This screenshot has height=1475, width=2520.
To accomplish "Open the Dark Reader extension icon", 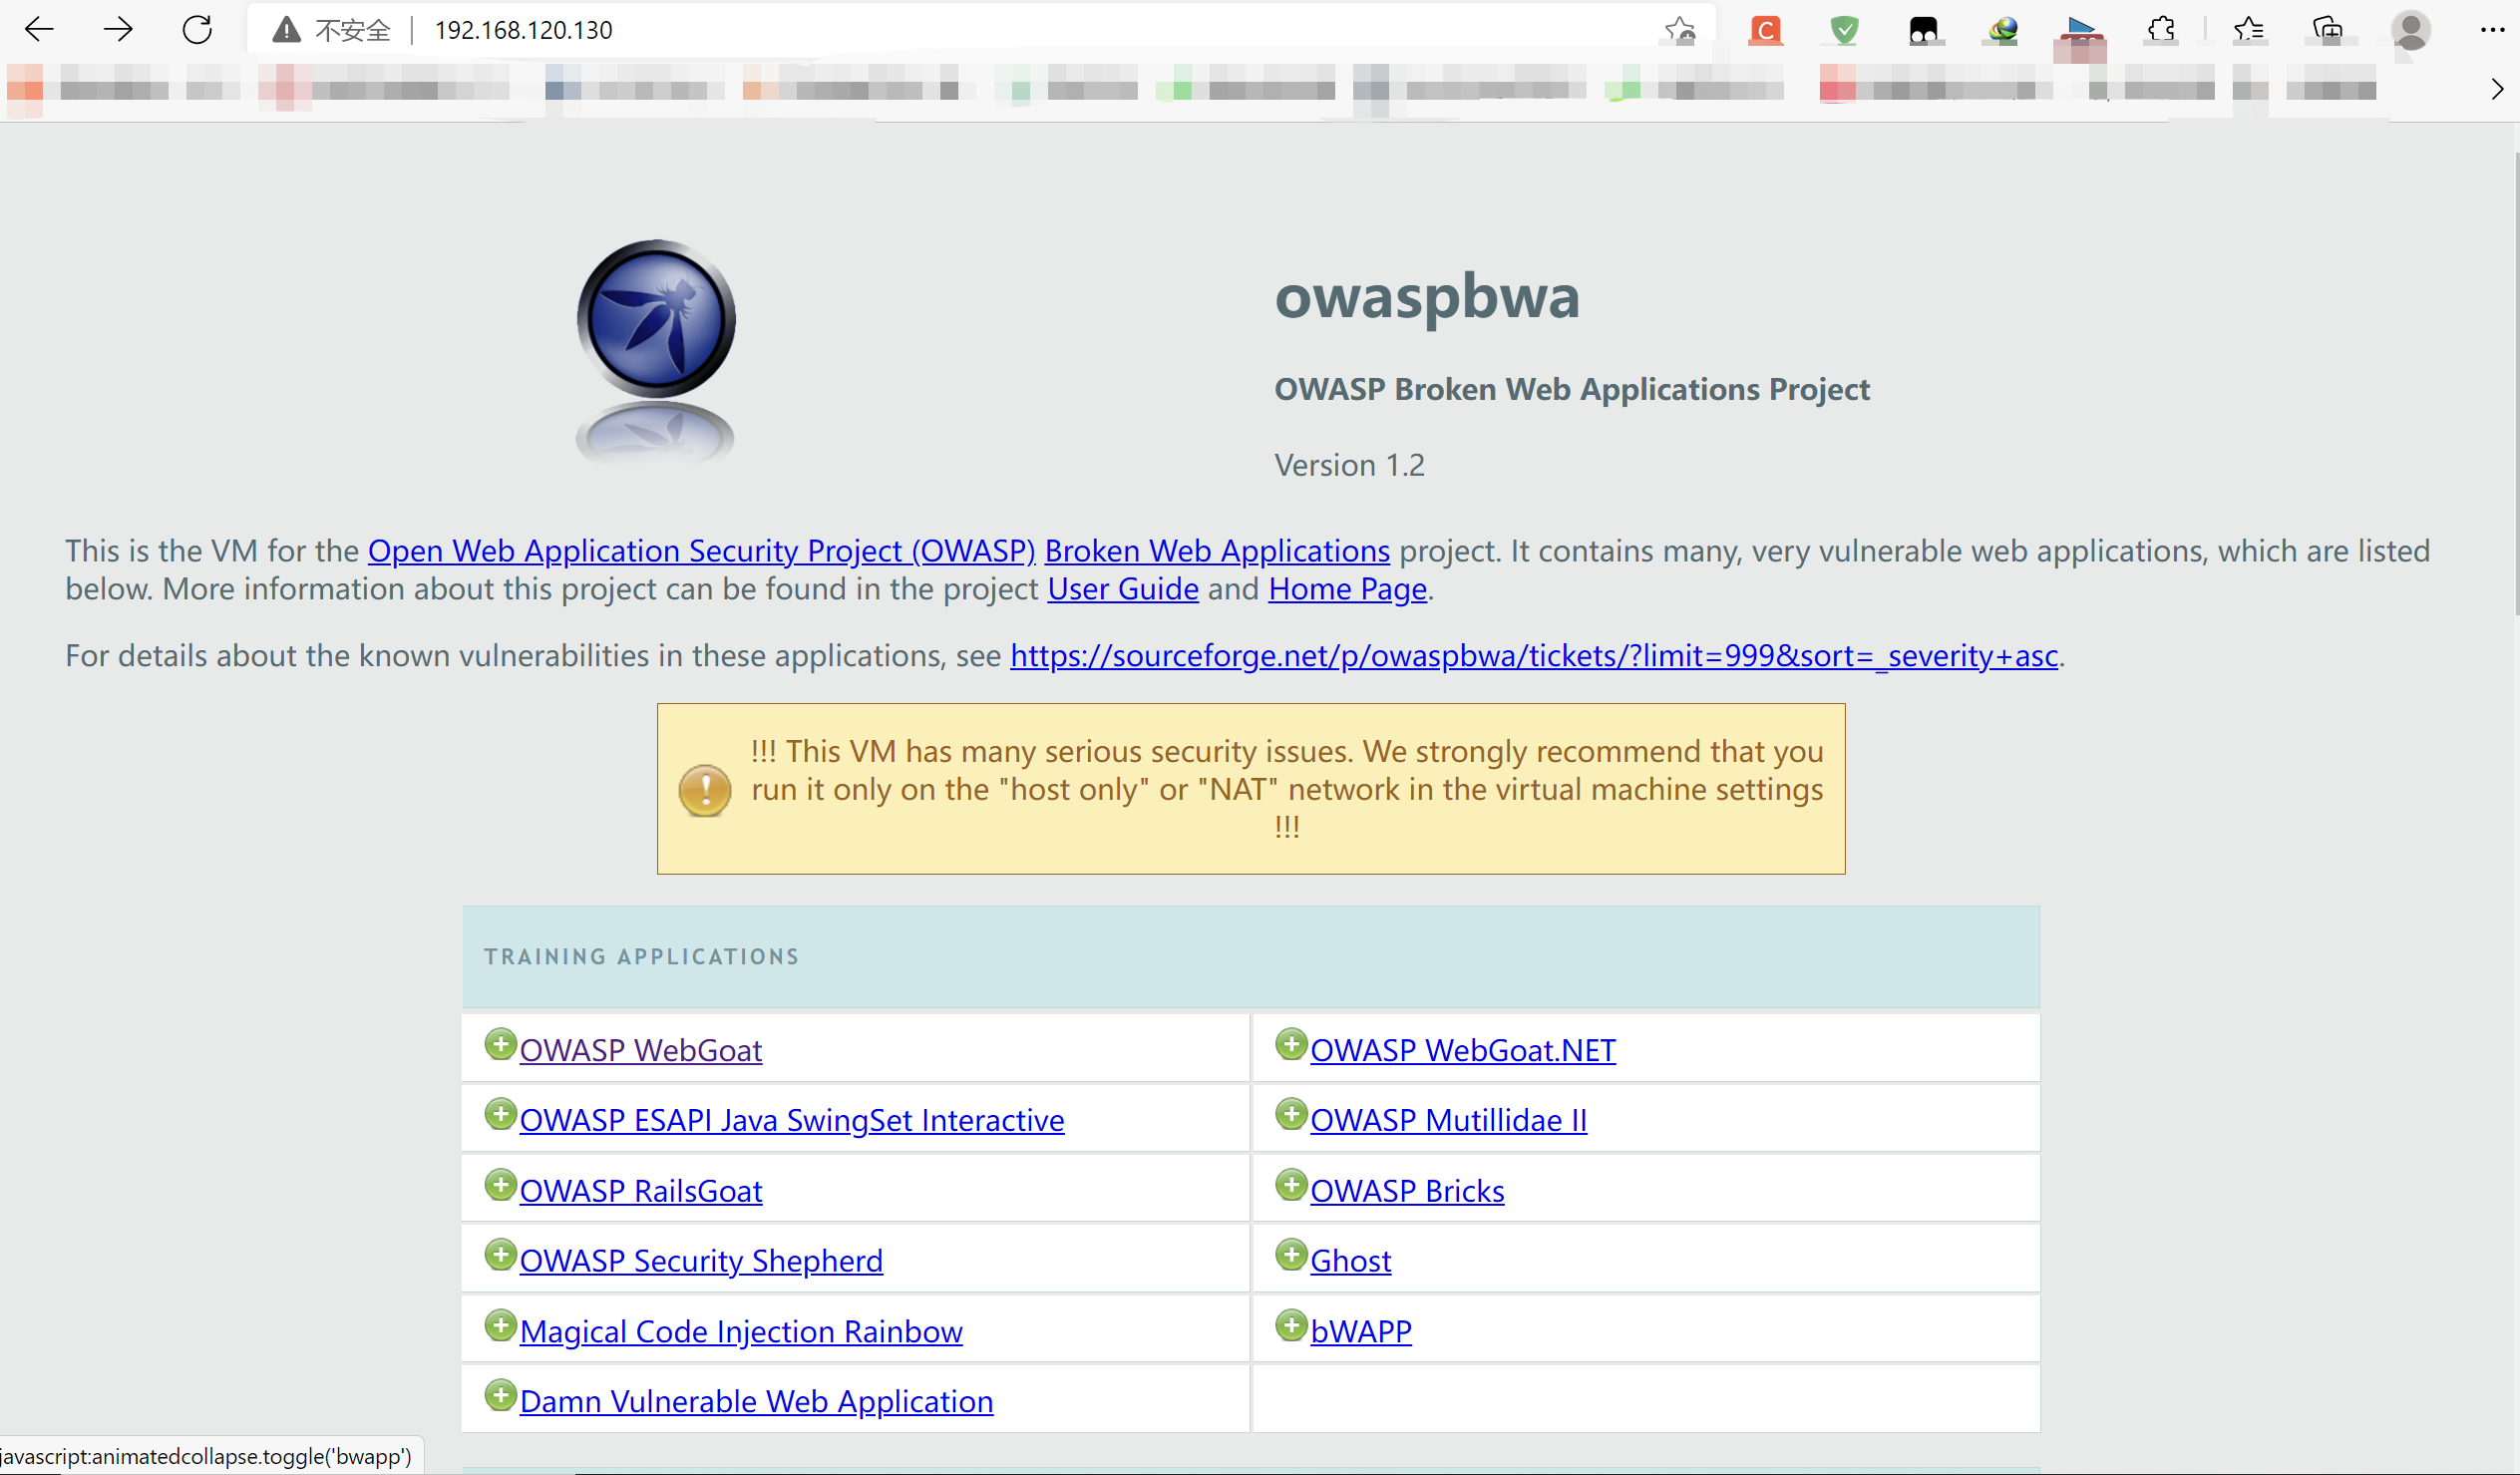I will (x=1925, y=30).
